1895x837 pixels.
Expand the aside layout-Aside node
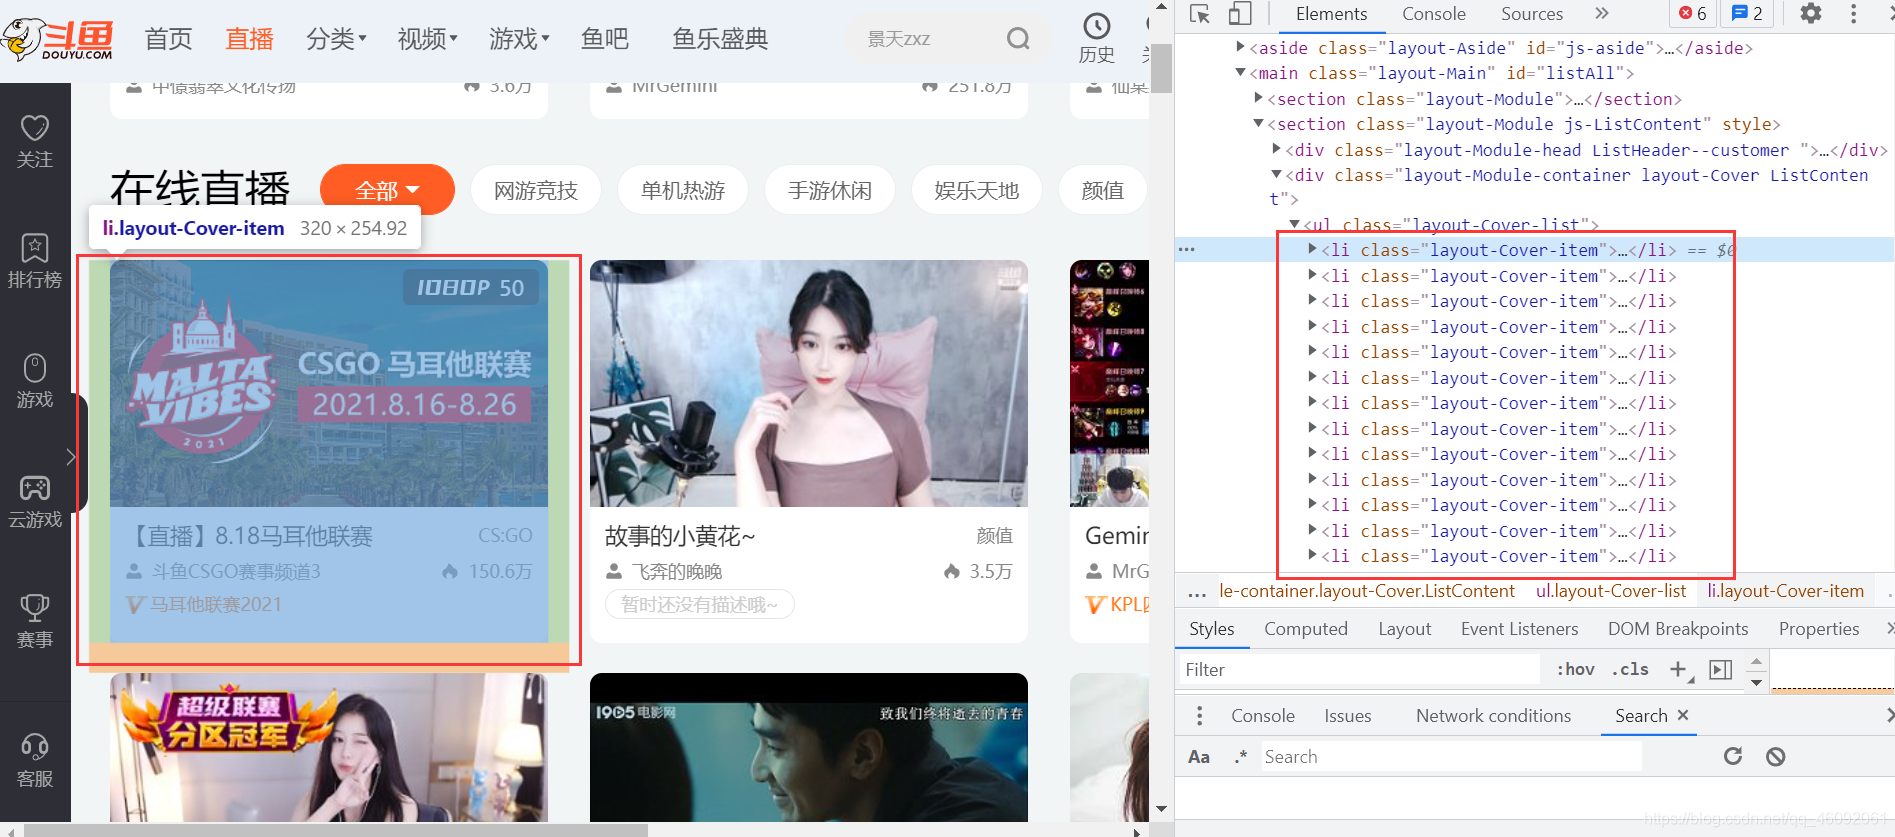[1240, 47]
